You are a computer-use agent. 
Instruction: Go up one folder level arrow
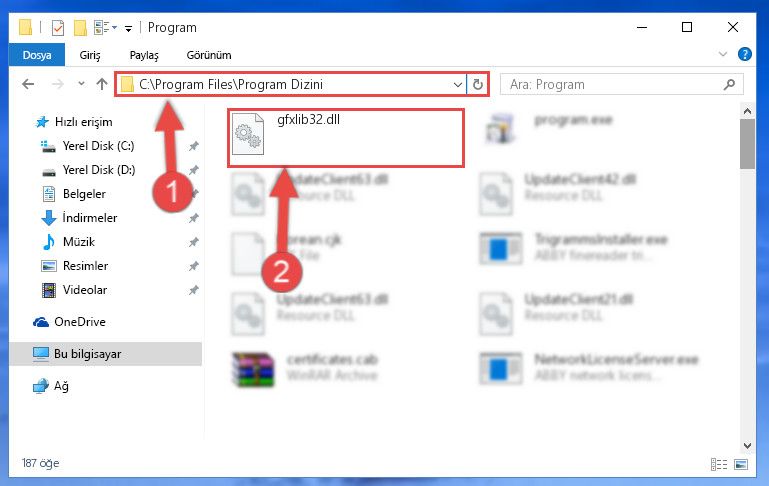(x=102, y=84)
